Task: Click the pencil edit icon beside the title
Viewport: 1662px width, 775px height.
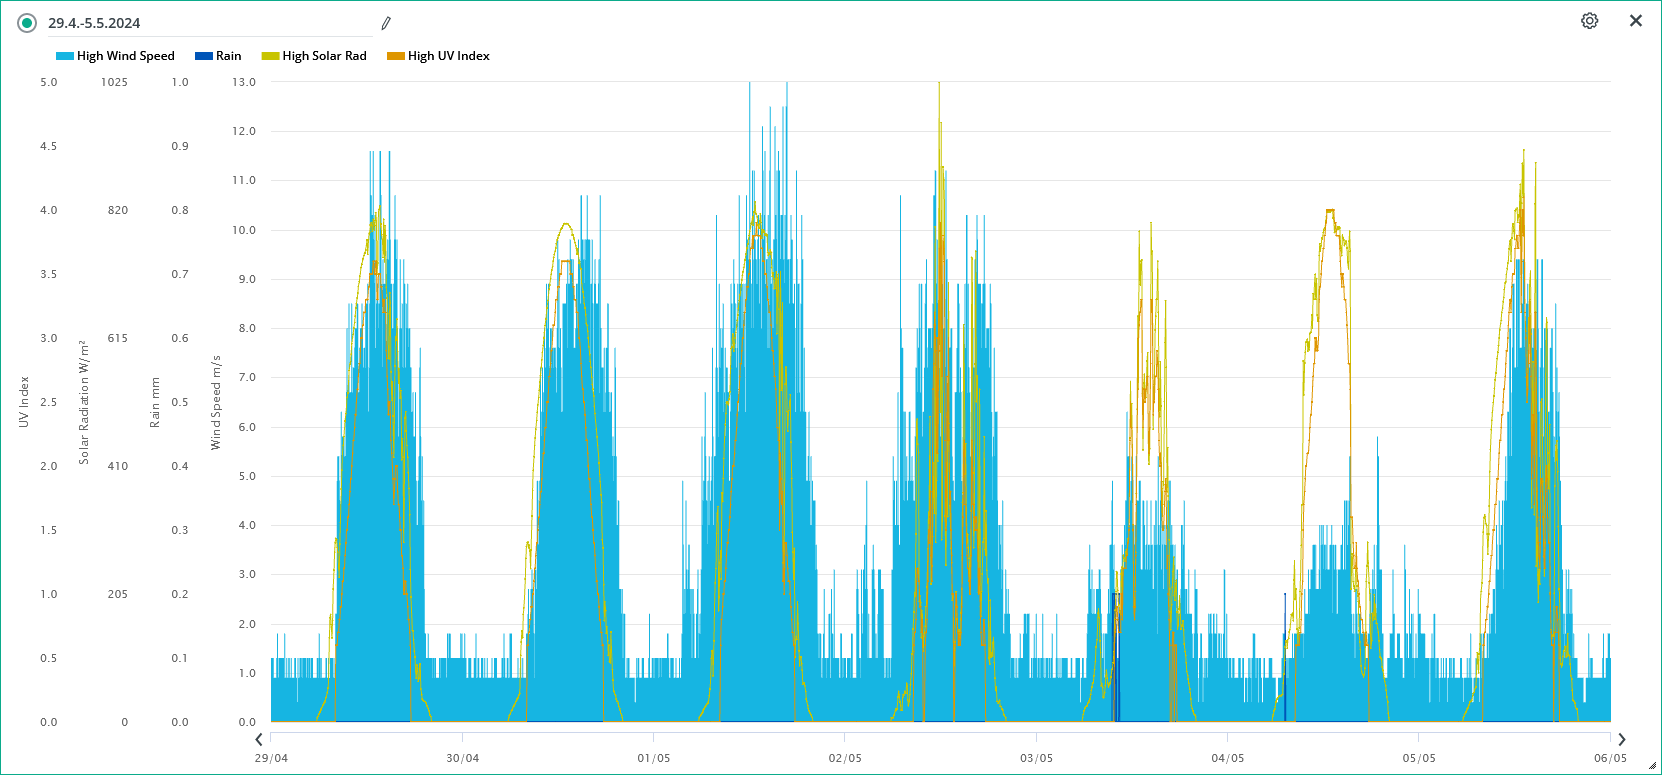Action: pos(386,23)
